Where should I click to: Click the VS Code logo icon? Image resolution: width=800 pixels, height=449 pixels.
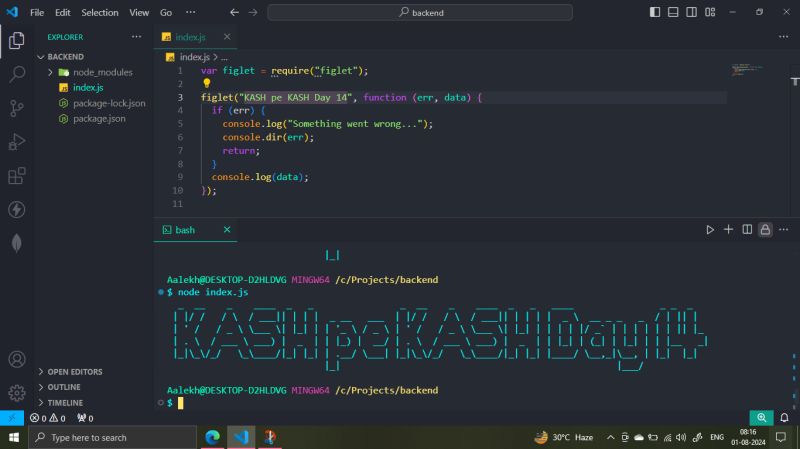pyautogui.click(x=12, y=12)
